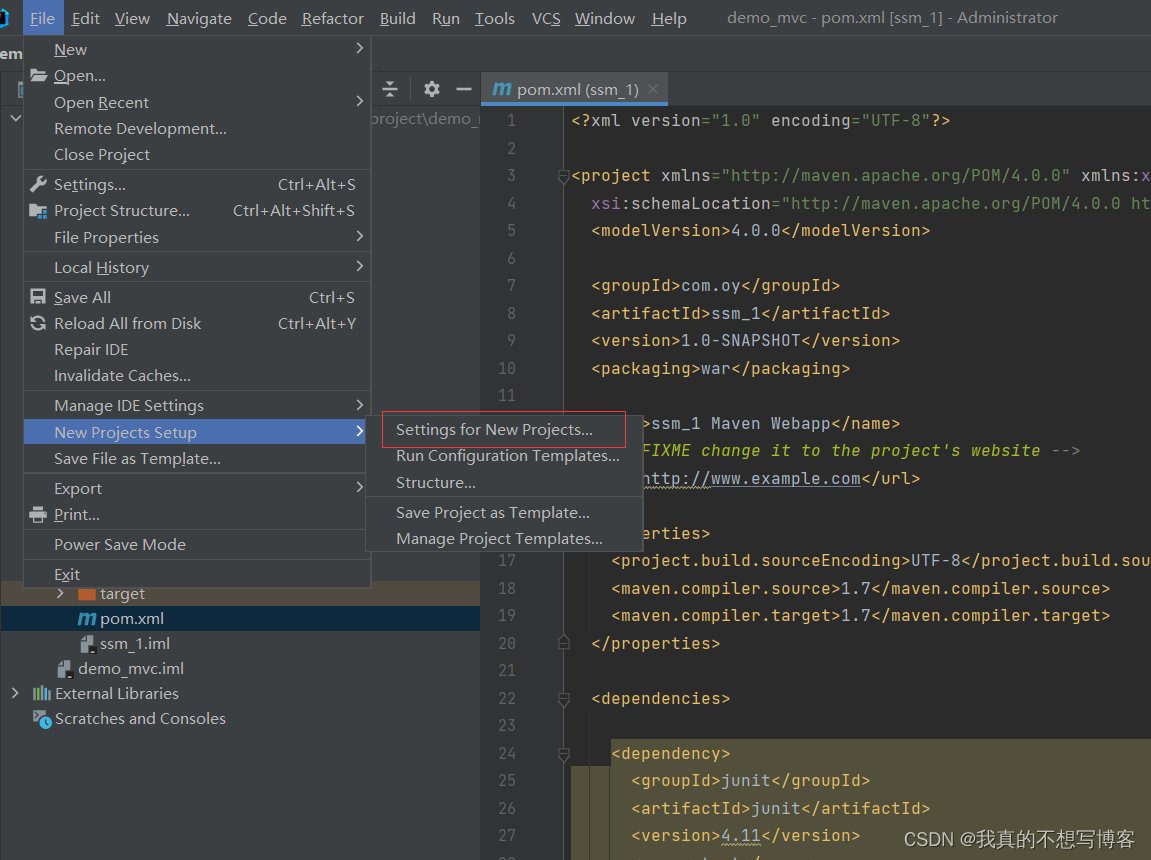The height and width of the screenshot is (860, 1151).
Task: Fold the dependency block at line 24
Action: [564, 754]
